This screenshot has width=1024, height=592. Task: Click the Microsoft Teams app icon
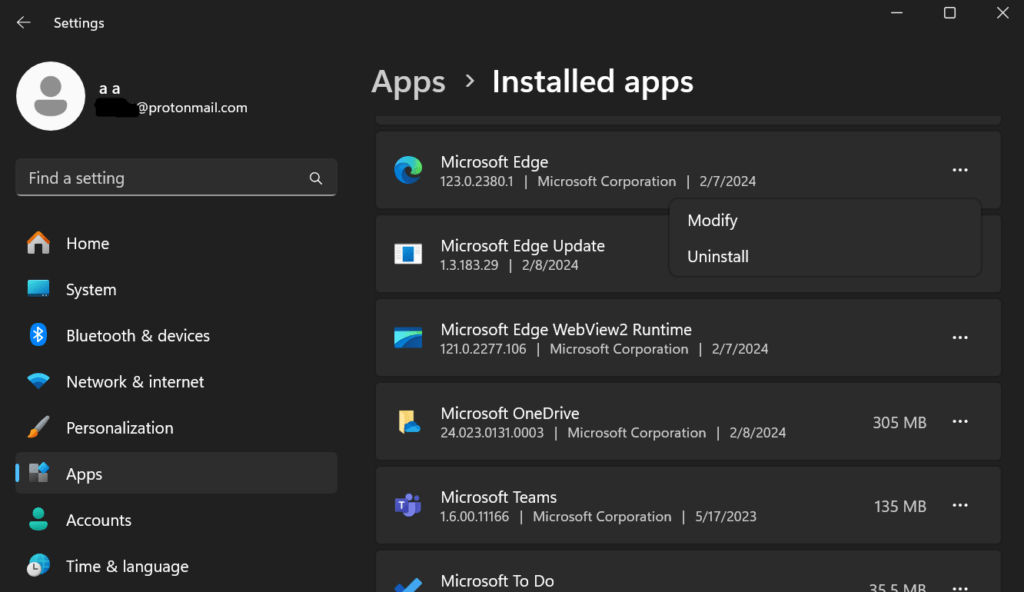coord(408,505)
